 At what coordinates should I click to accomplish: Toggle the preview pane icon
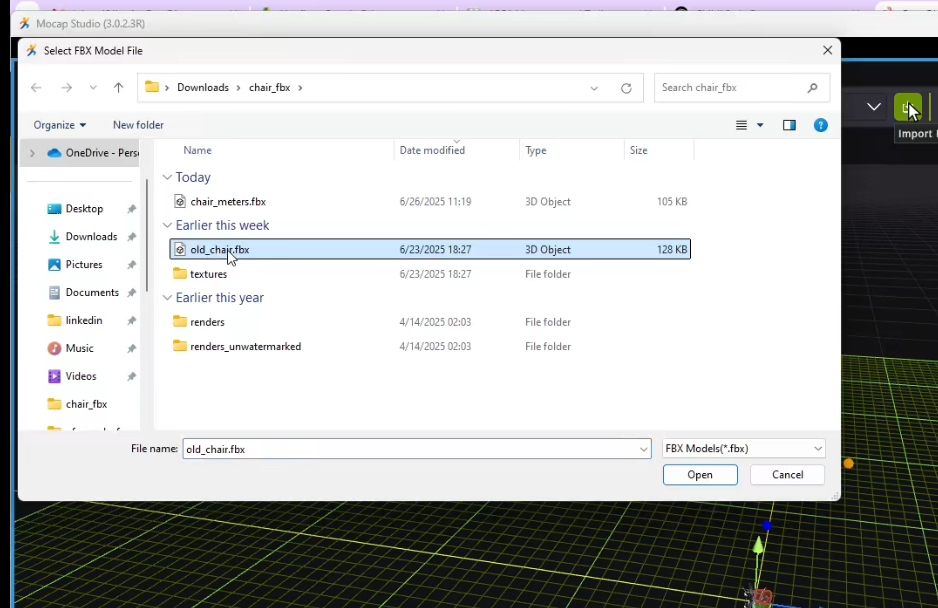789,124
